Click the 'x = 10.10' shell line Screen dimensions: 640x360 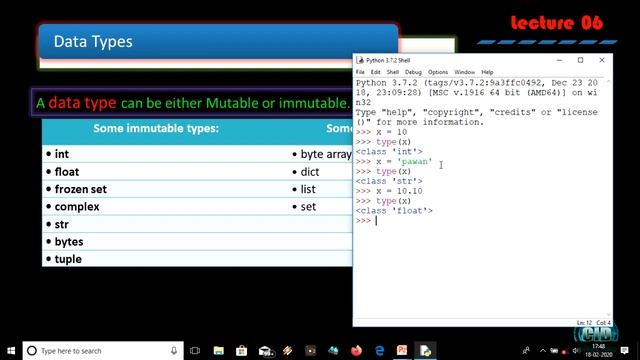(x=389, y=191)
